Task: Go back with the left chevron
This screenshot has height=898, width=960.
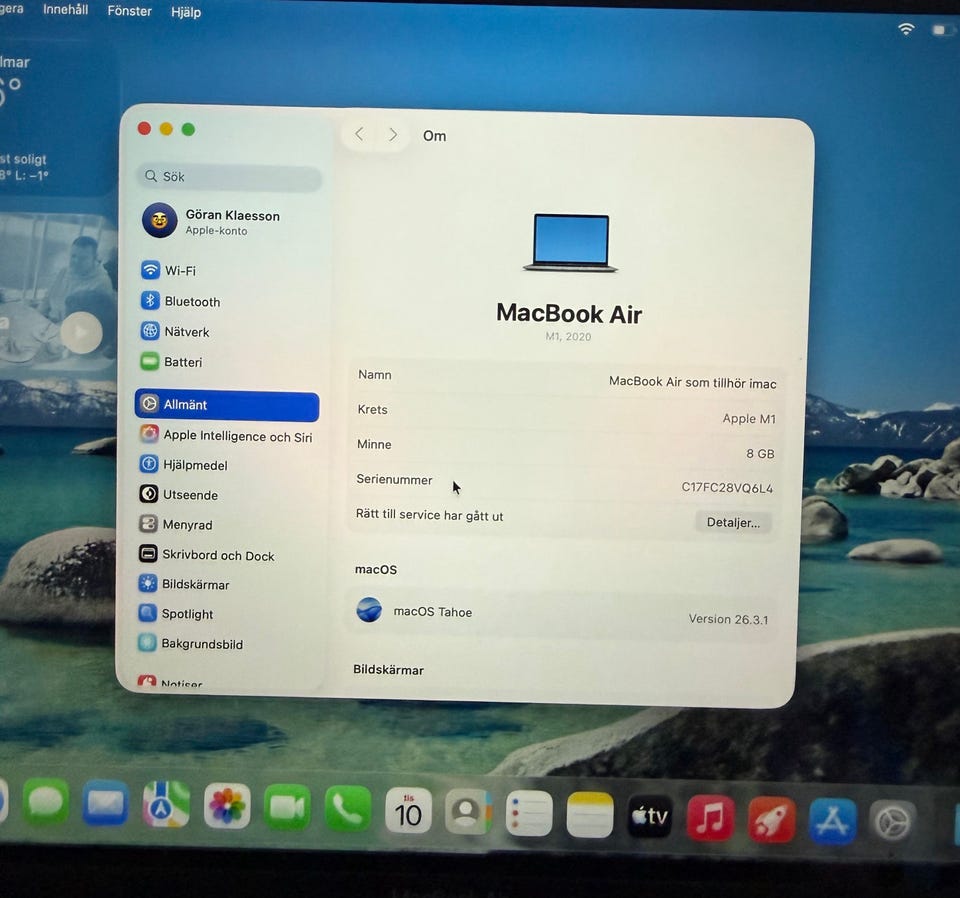Action: point(359,134)
